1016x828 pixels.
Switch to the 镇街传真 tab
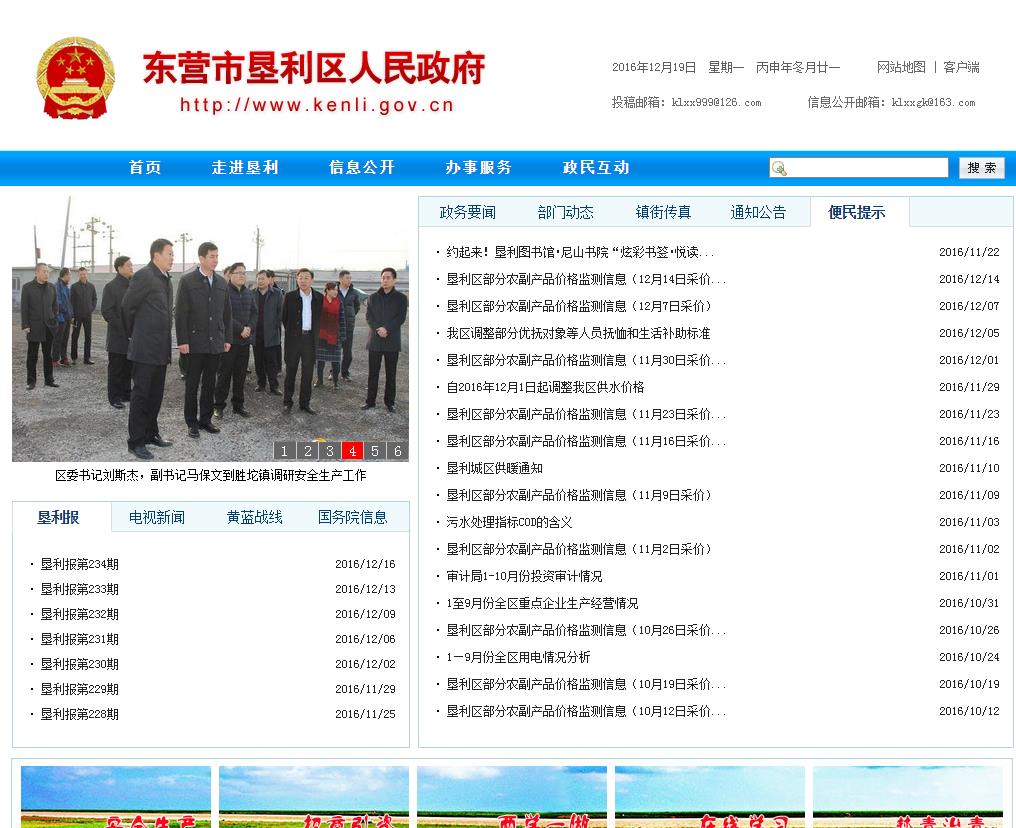pyautogui.click(x=663, y=213)
